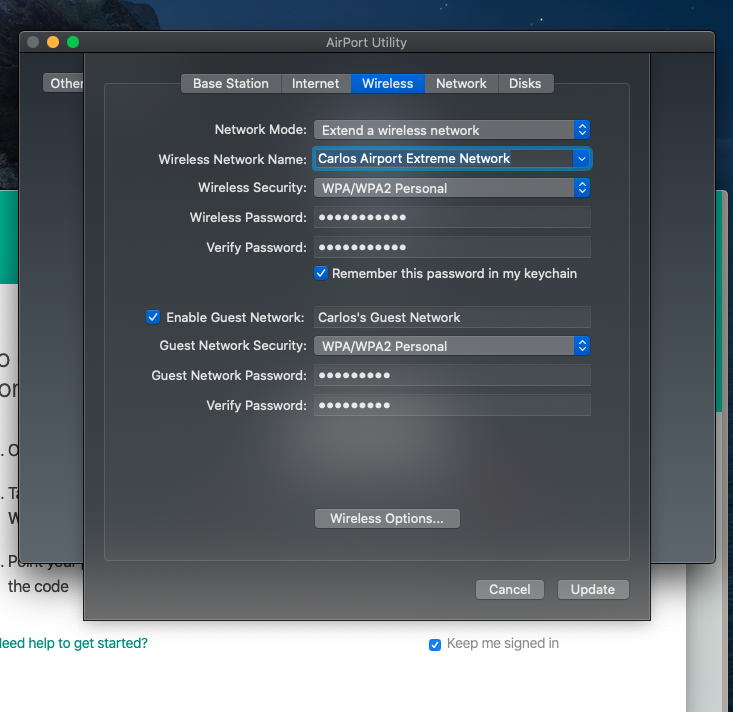733x712 pixels.
Task: Toggle Keep me signed in checkbox
Action: click(435, 645)
